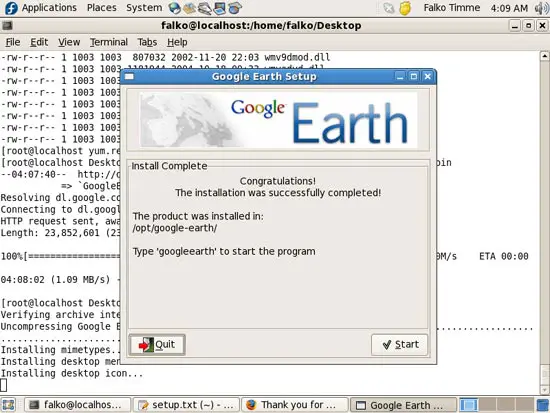Screen dimensions: 550x413
Task: Click the Falko Timme user name in panel
Action: pyautogui.click(x=452, y=8)
